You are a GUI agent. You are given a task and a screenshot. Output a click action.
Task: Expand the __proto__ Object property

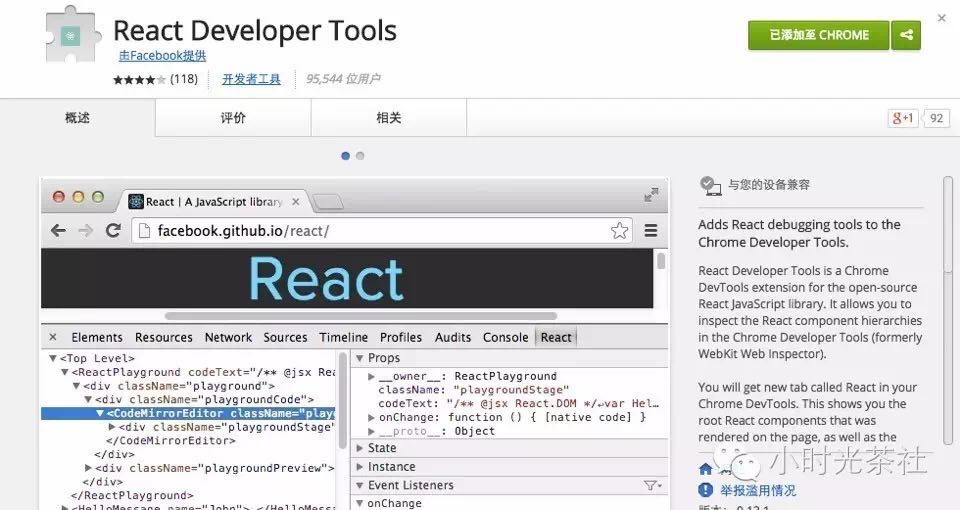click(371, 432)
